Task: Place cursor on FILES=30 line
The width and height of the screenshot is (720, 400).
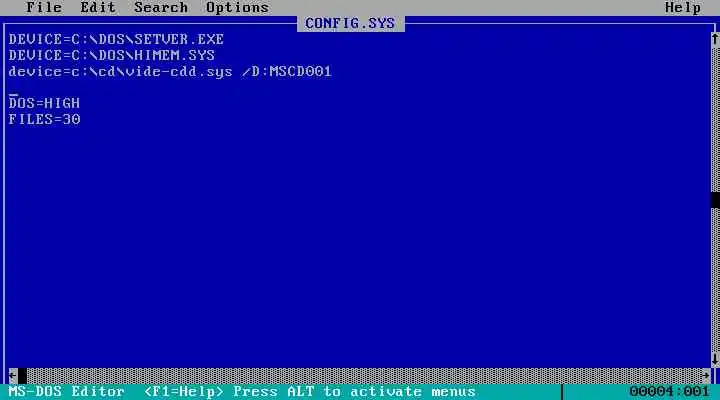Action: (44, 119)
